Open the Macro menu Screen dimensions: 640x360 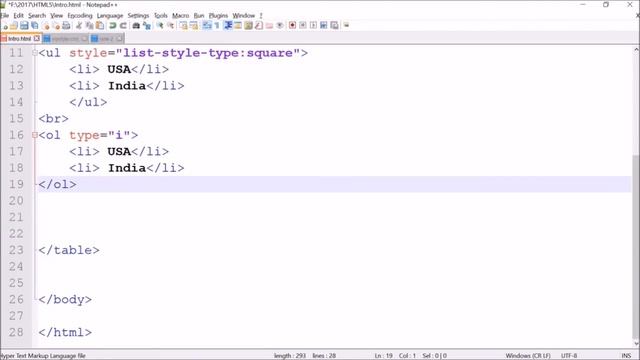tap(180, 16)
